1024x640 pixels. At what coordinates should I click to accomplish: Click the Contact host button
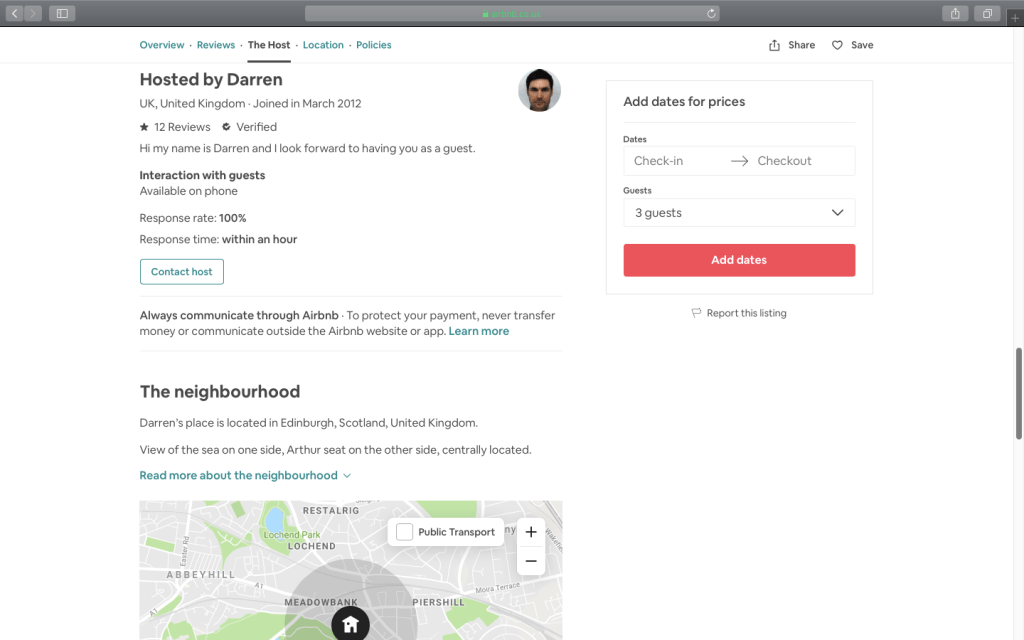click(182, 272)
